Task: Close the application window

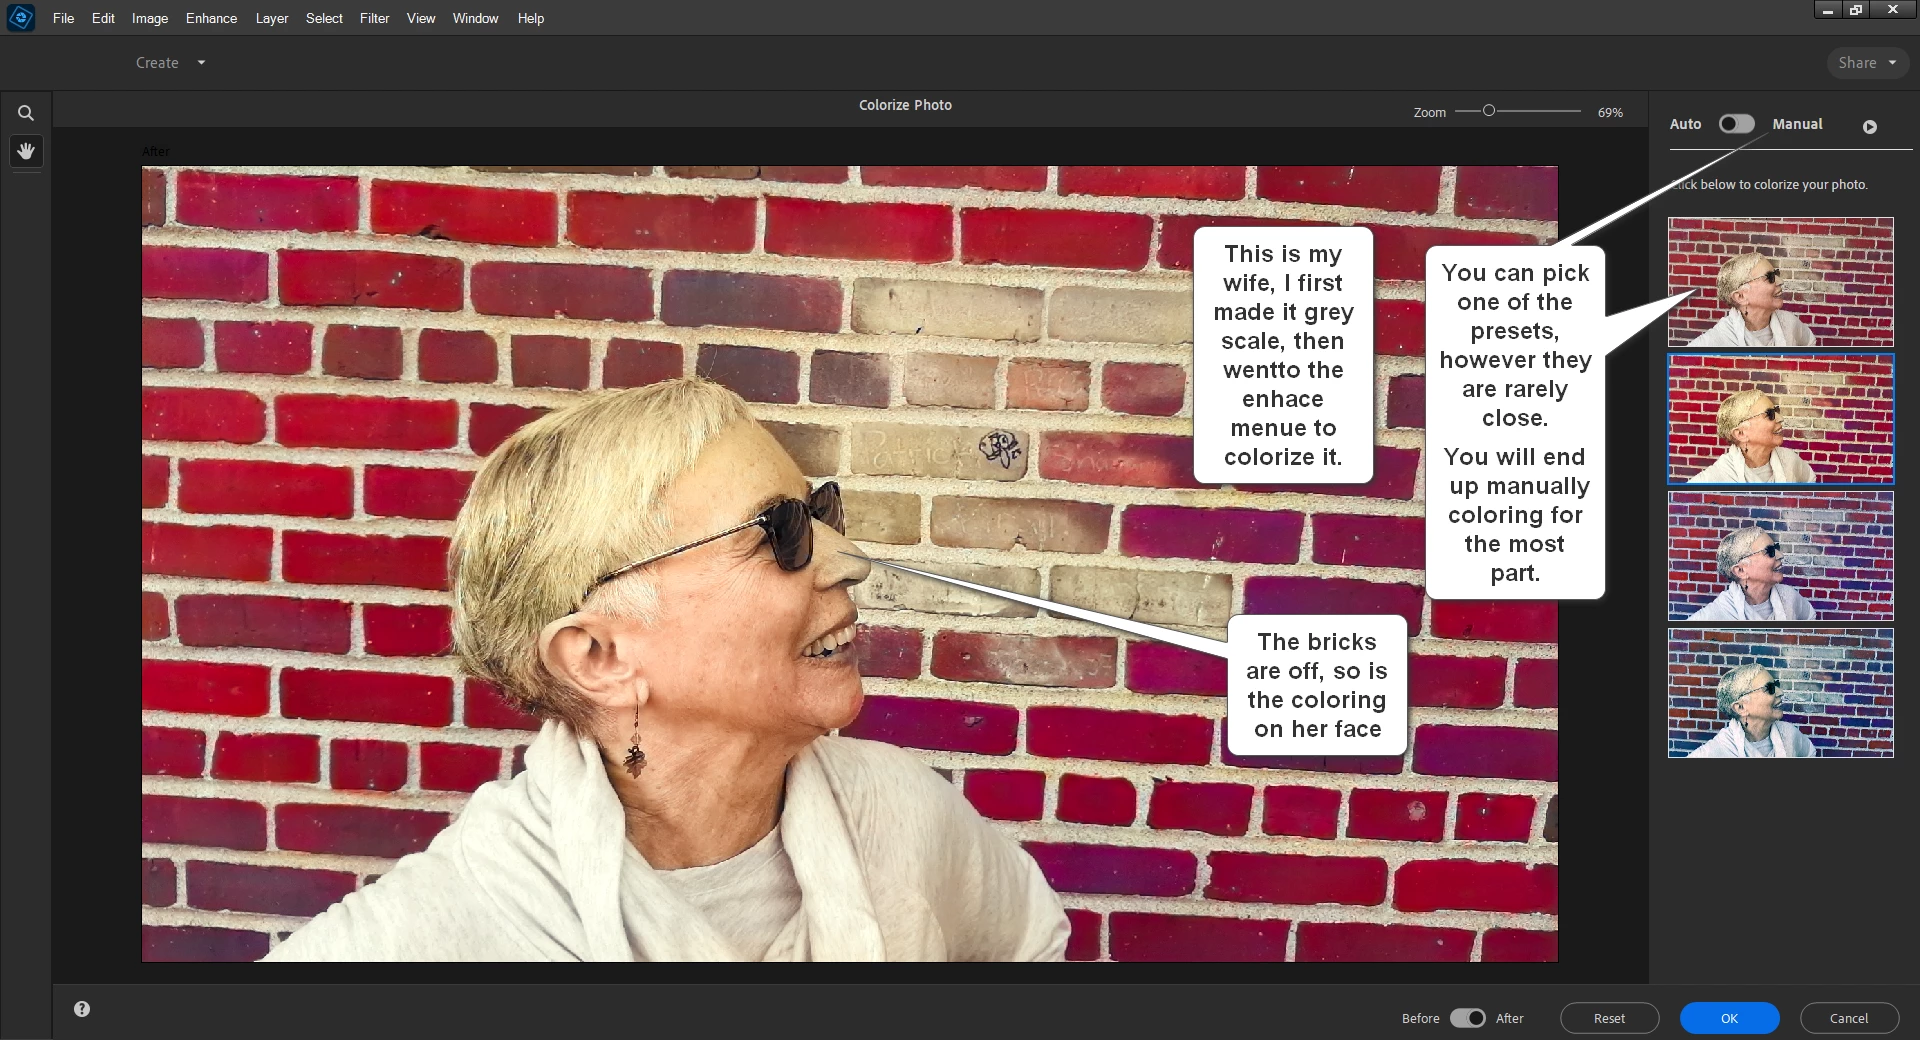Action: tap(1892, 10)
